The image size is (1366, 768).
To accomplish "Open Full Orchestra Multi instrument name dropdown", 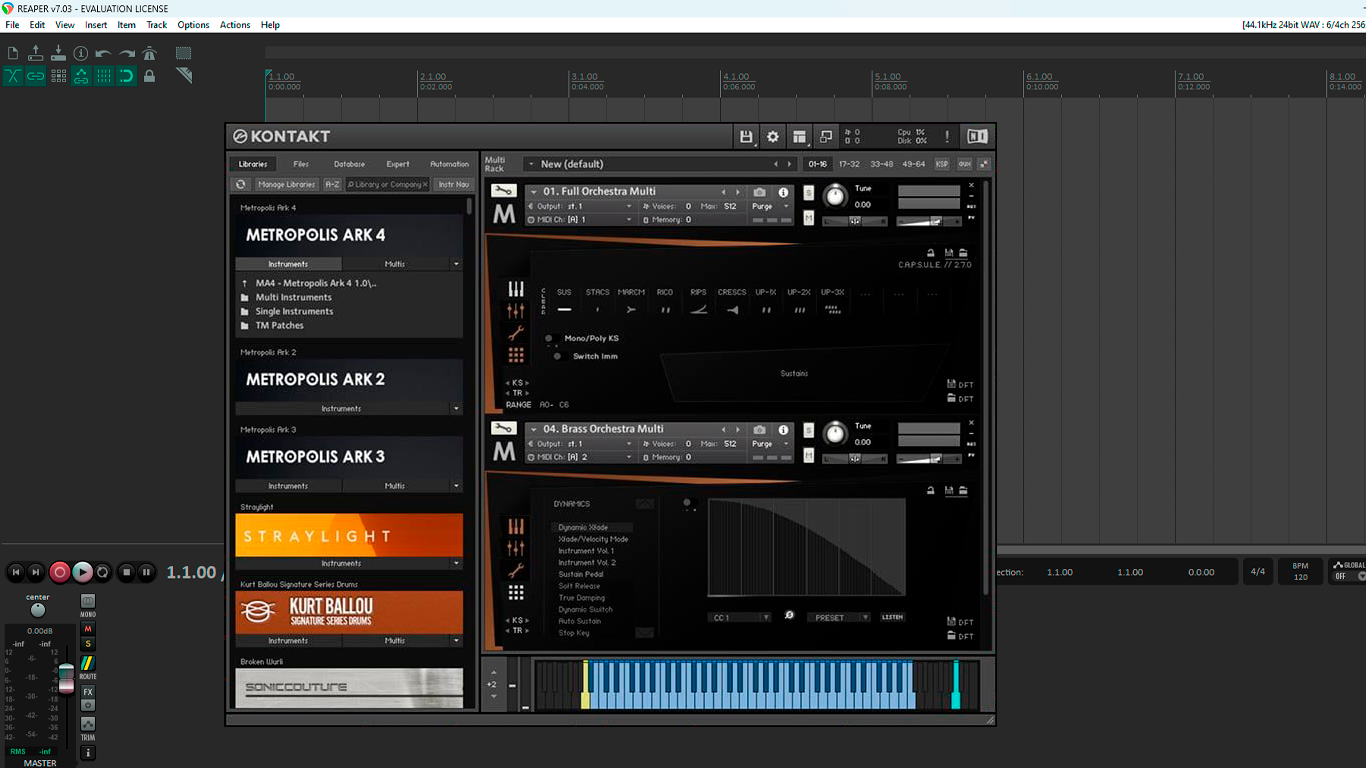I will 533,192.
